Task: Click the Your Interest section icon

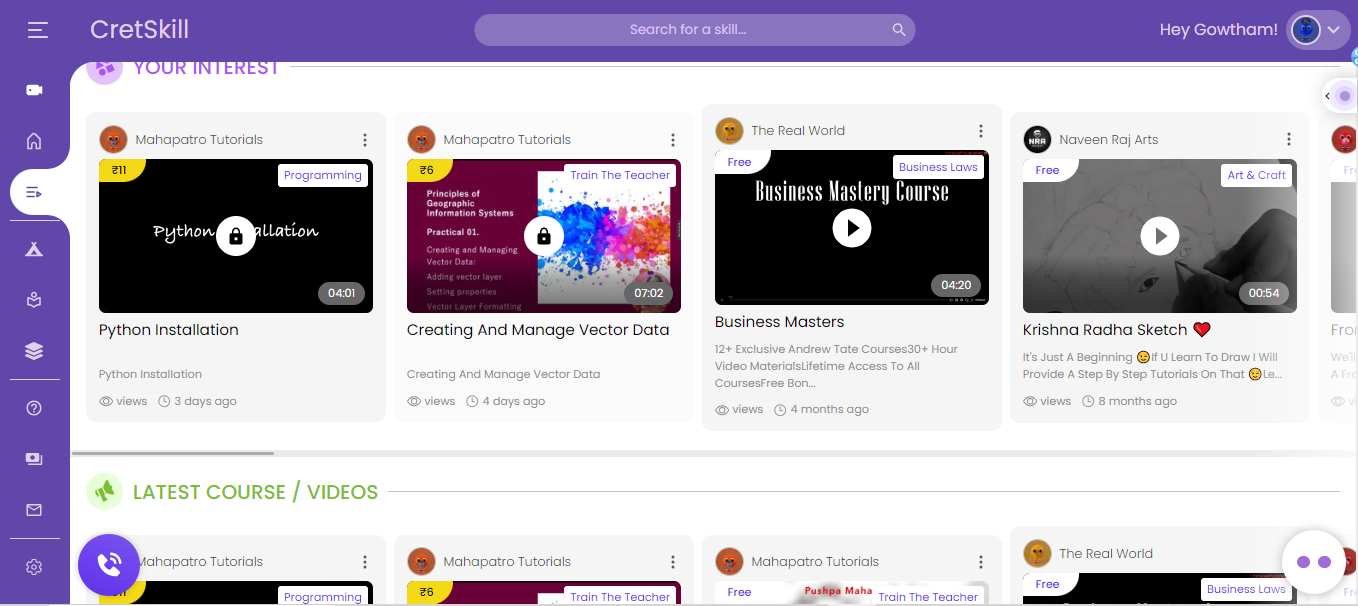Action: (x=104, y=68)
